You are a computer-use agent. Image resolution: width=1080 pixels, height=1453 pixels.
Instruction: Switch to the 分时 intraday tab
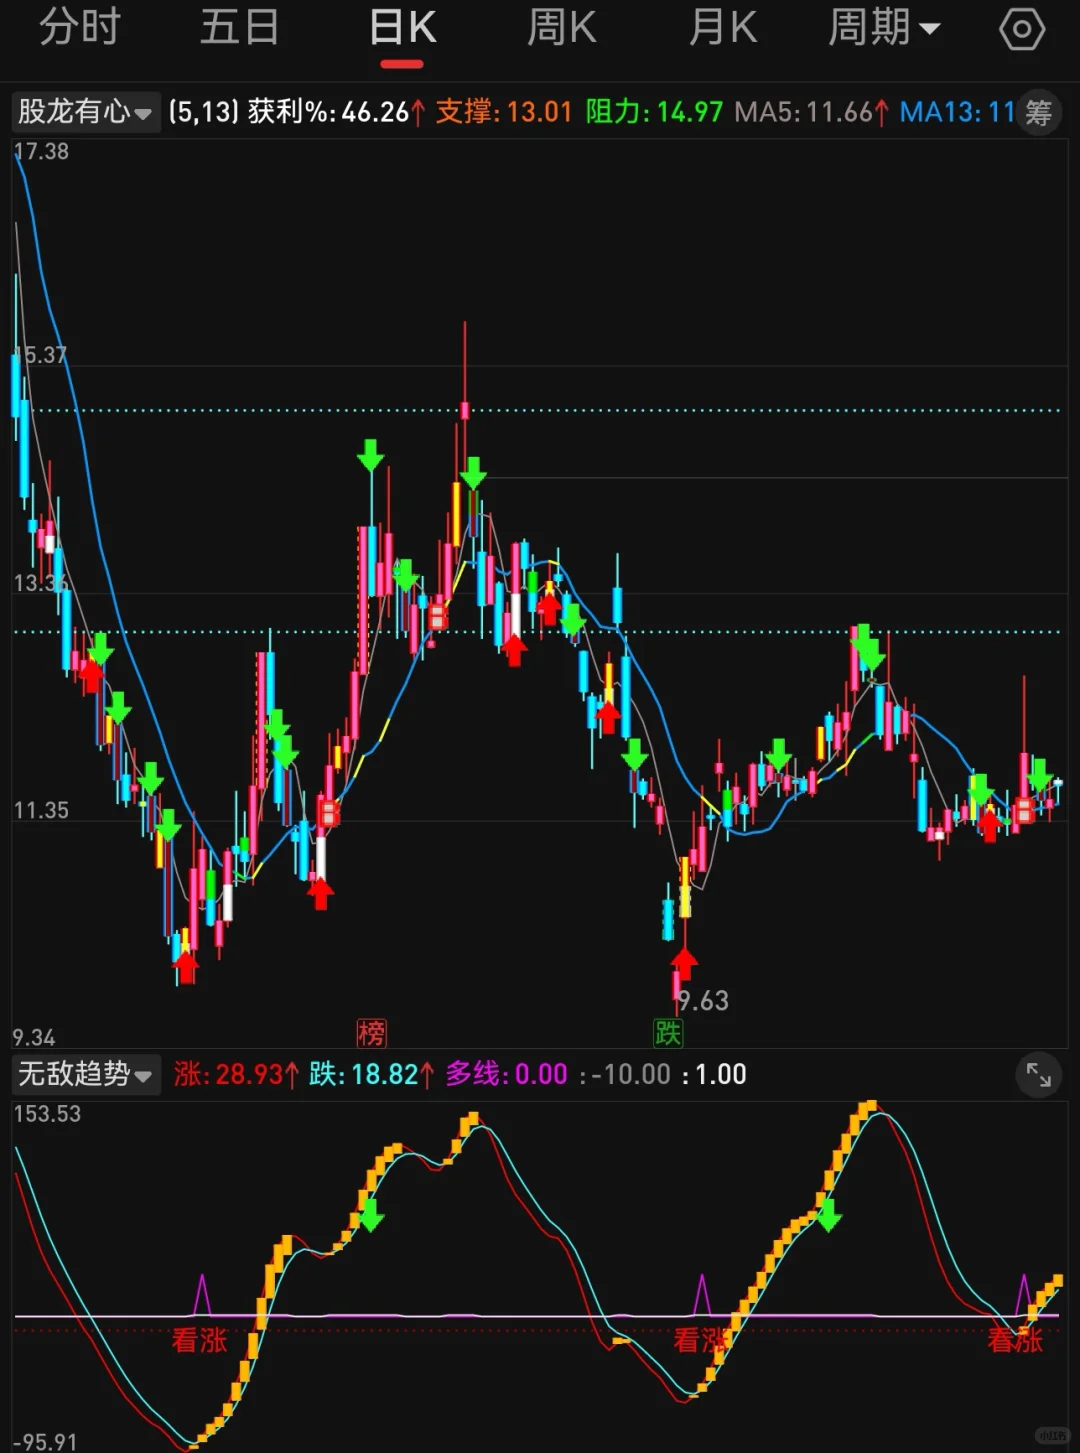tap(80, 28)
